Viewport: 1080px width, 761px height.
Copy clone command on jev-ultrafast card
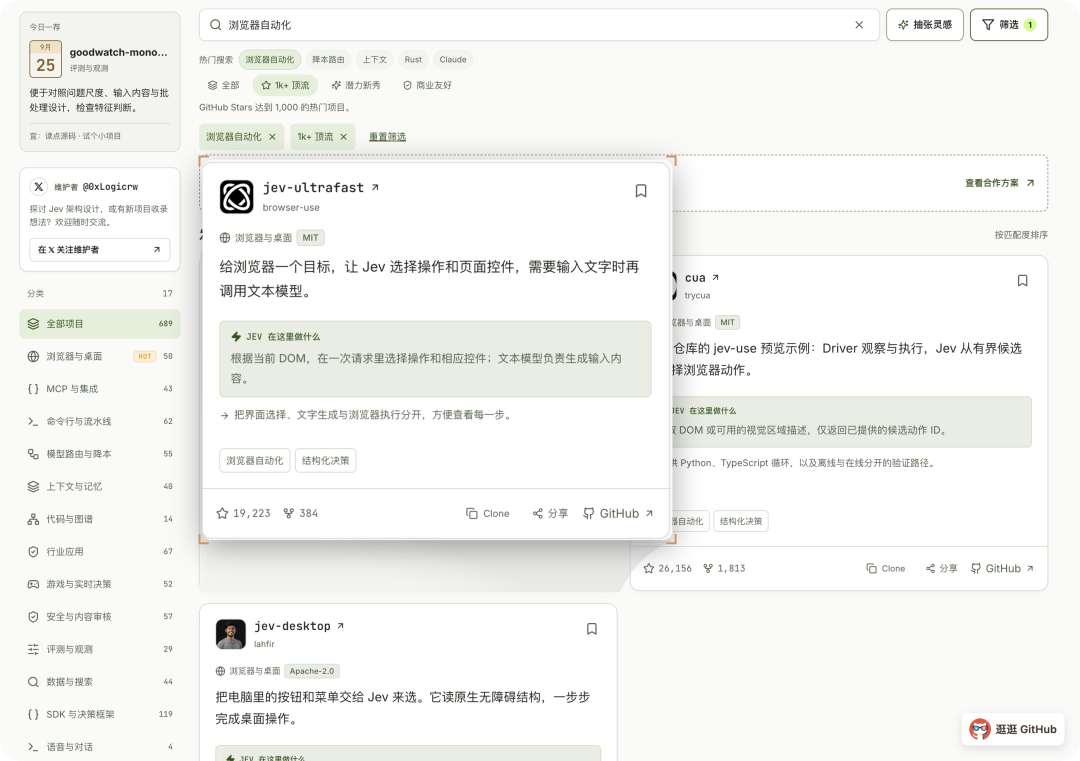[x=488, y=514]
